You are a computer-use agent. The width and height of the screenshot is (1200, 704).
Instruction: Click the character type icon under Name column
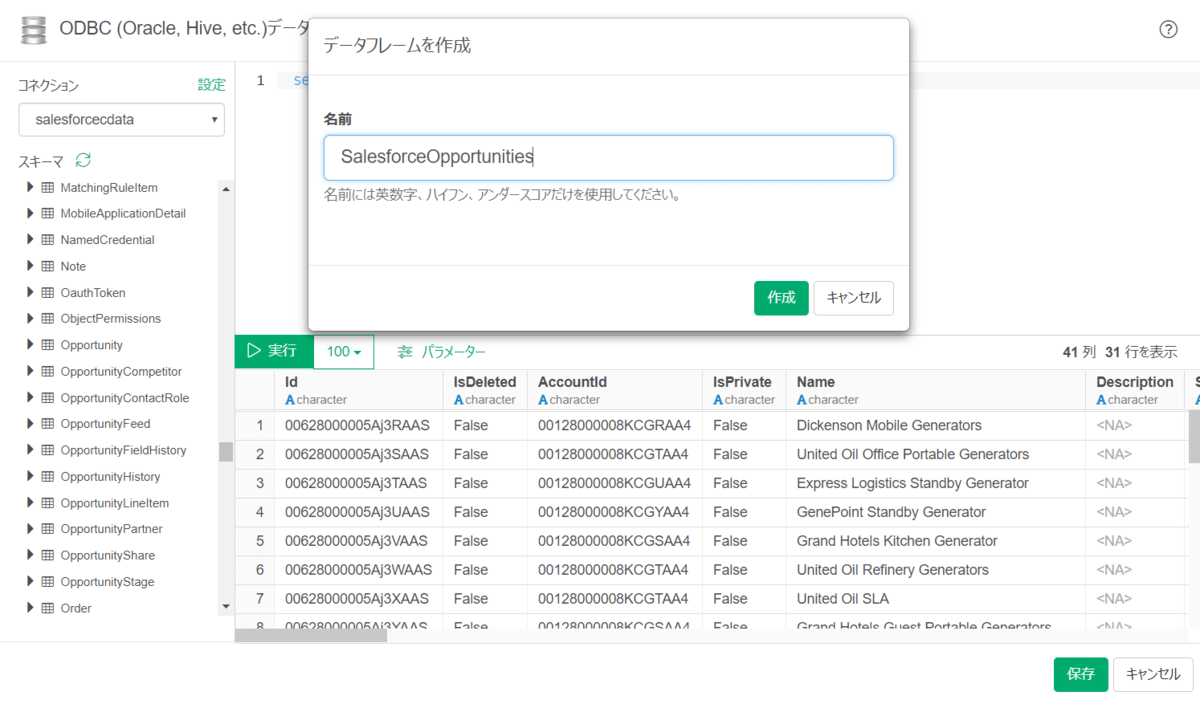801,400
